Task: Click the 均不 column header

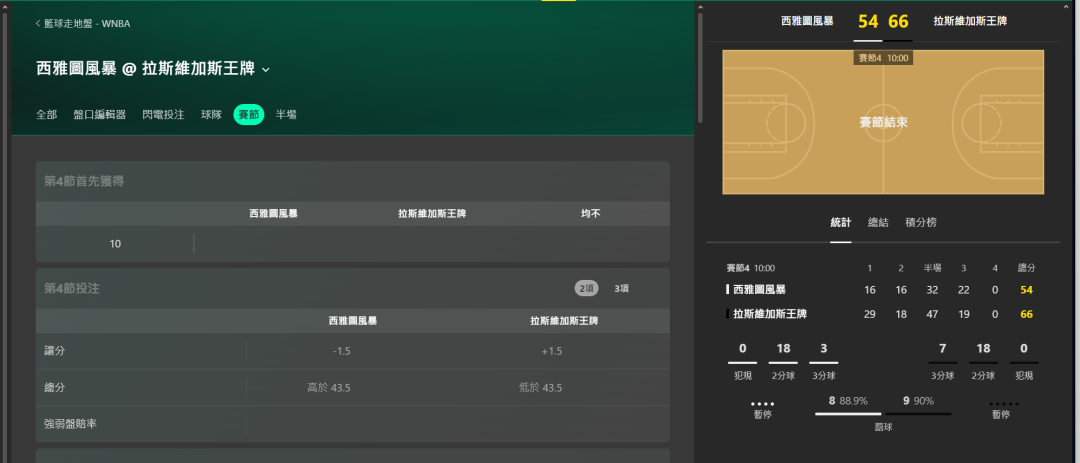Action: (x=590, y=214)
